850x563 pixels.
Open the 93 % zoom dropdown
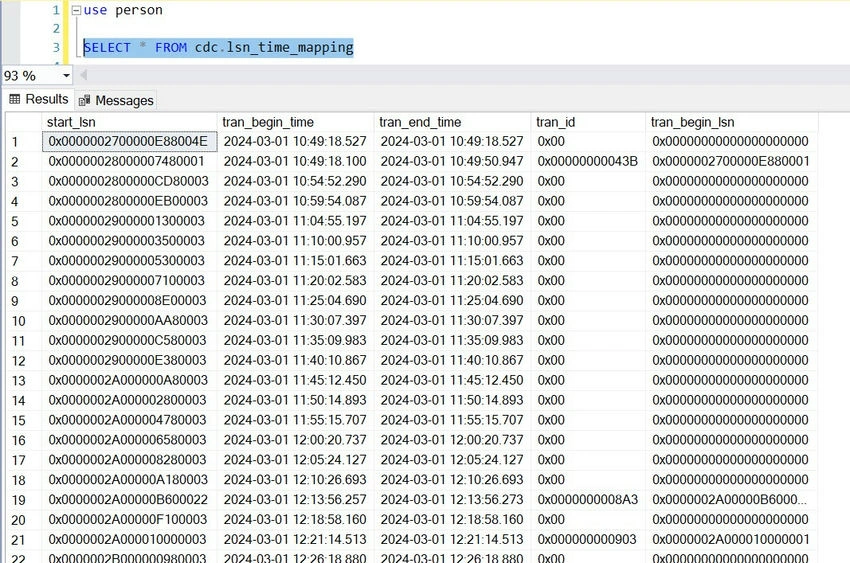(x=66, y=75)
